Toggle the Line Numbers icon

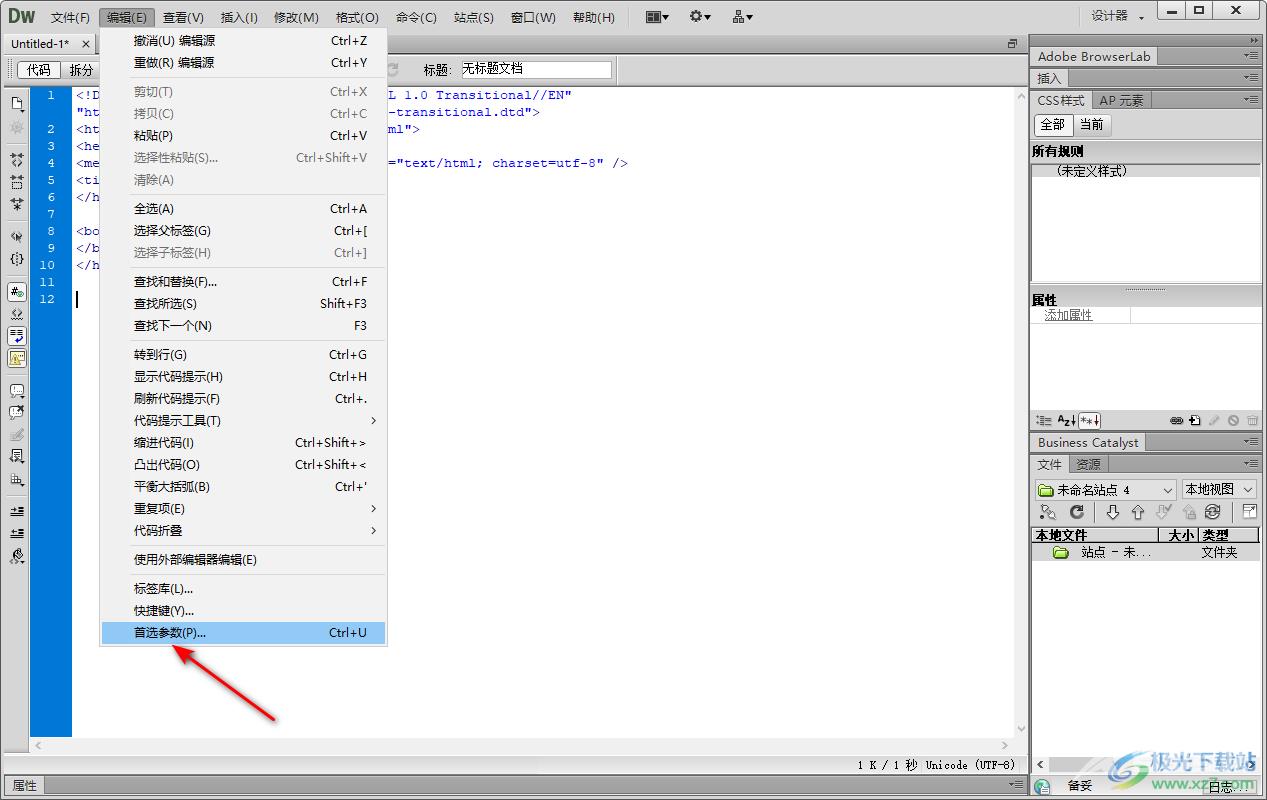point(17,292)
